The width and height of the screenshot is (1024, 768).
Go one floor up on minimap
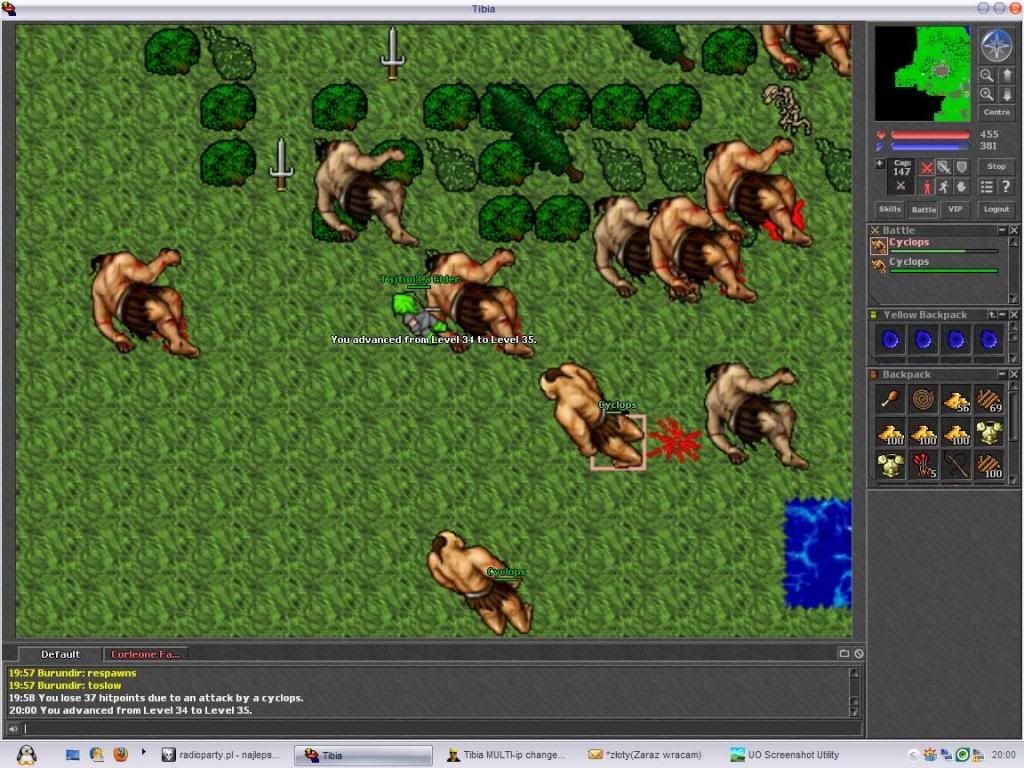coord(1007,76)
